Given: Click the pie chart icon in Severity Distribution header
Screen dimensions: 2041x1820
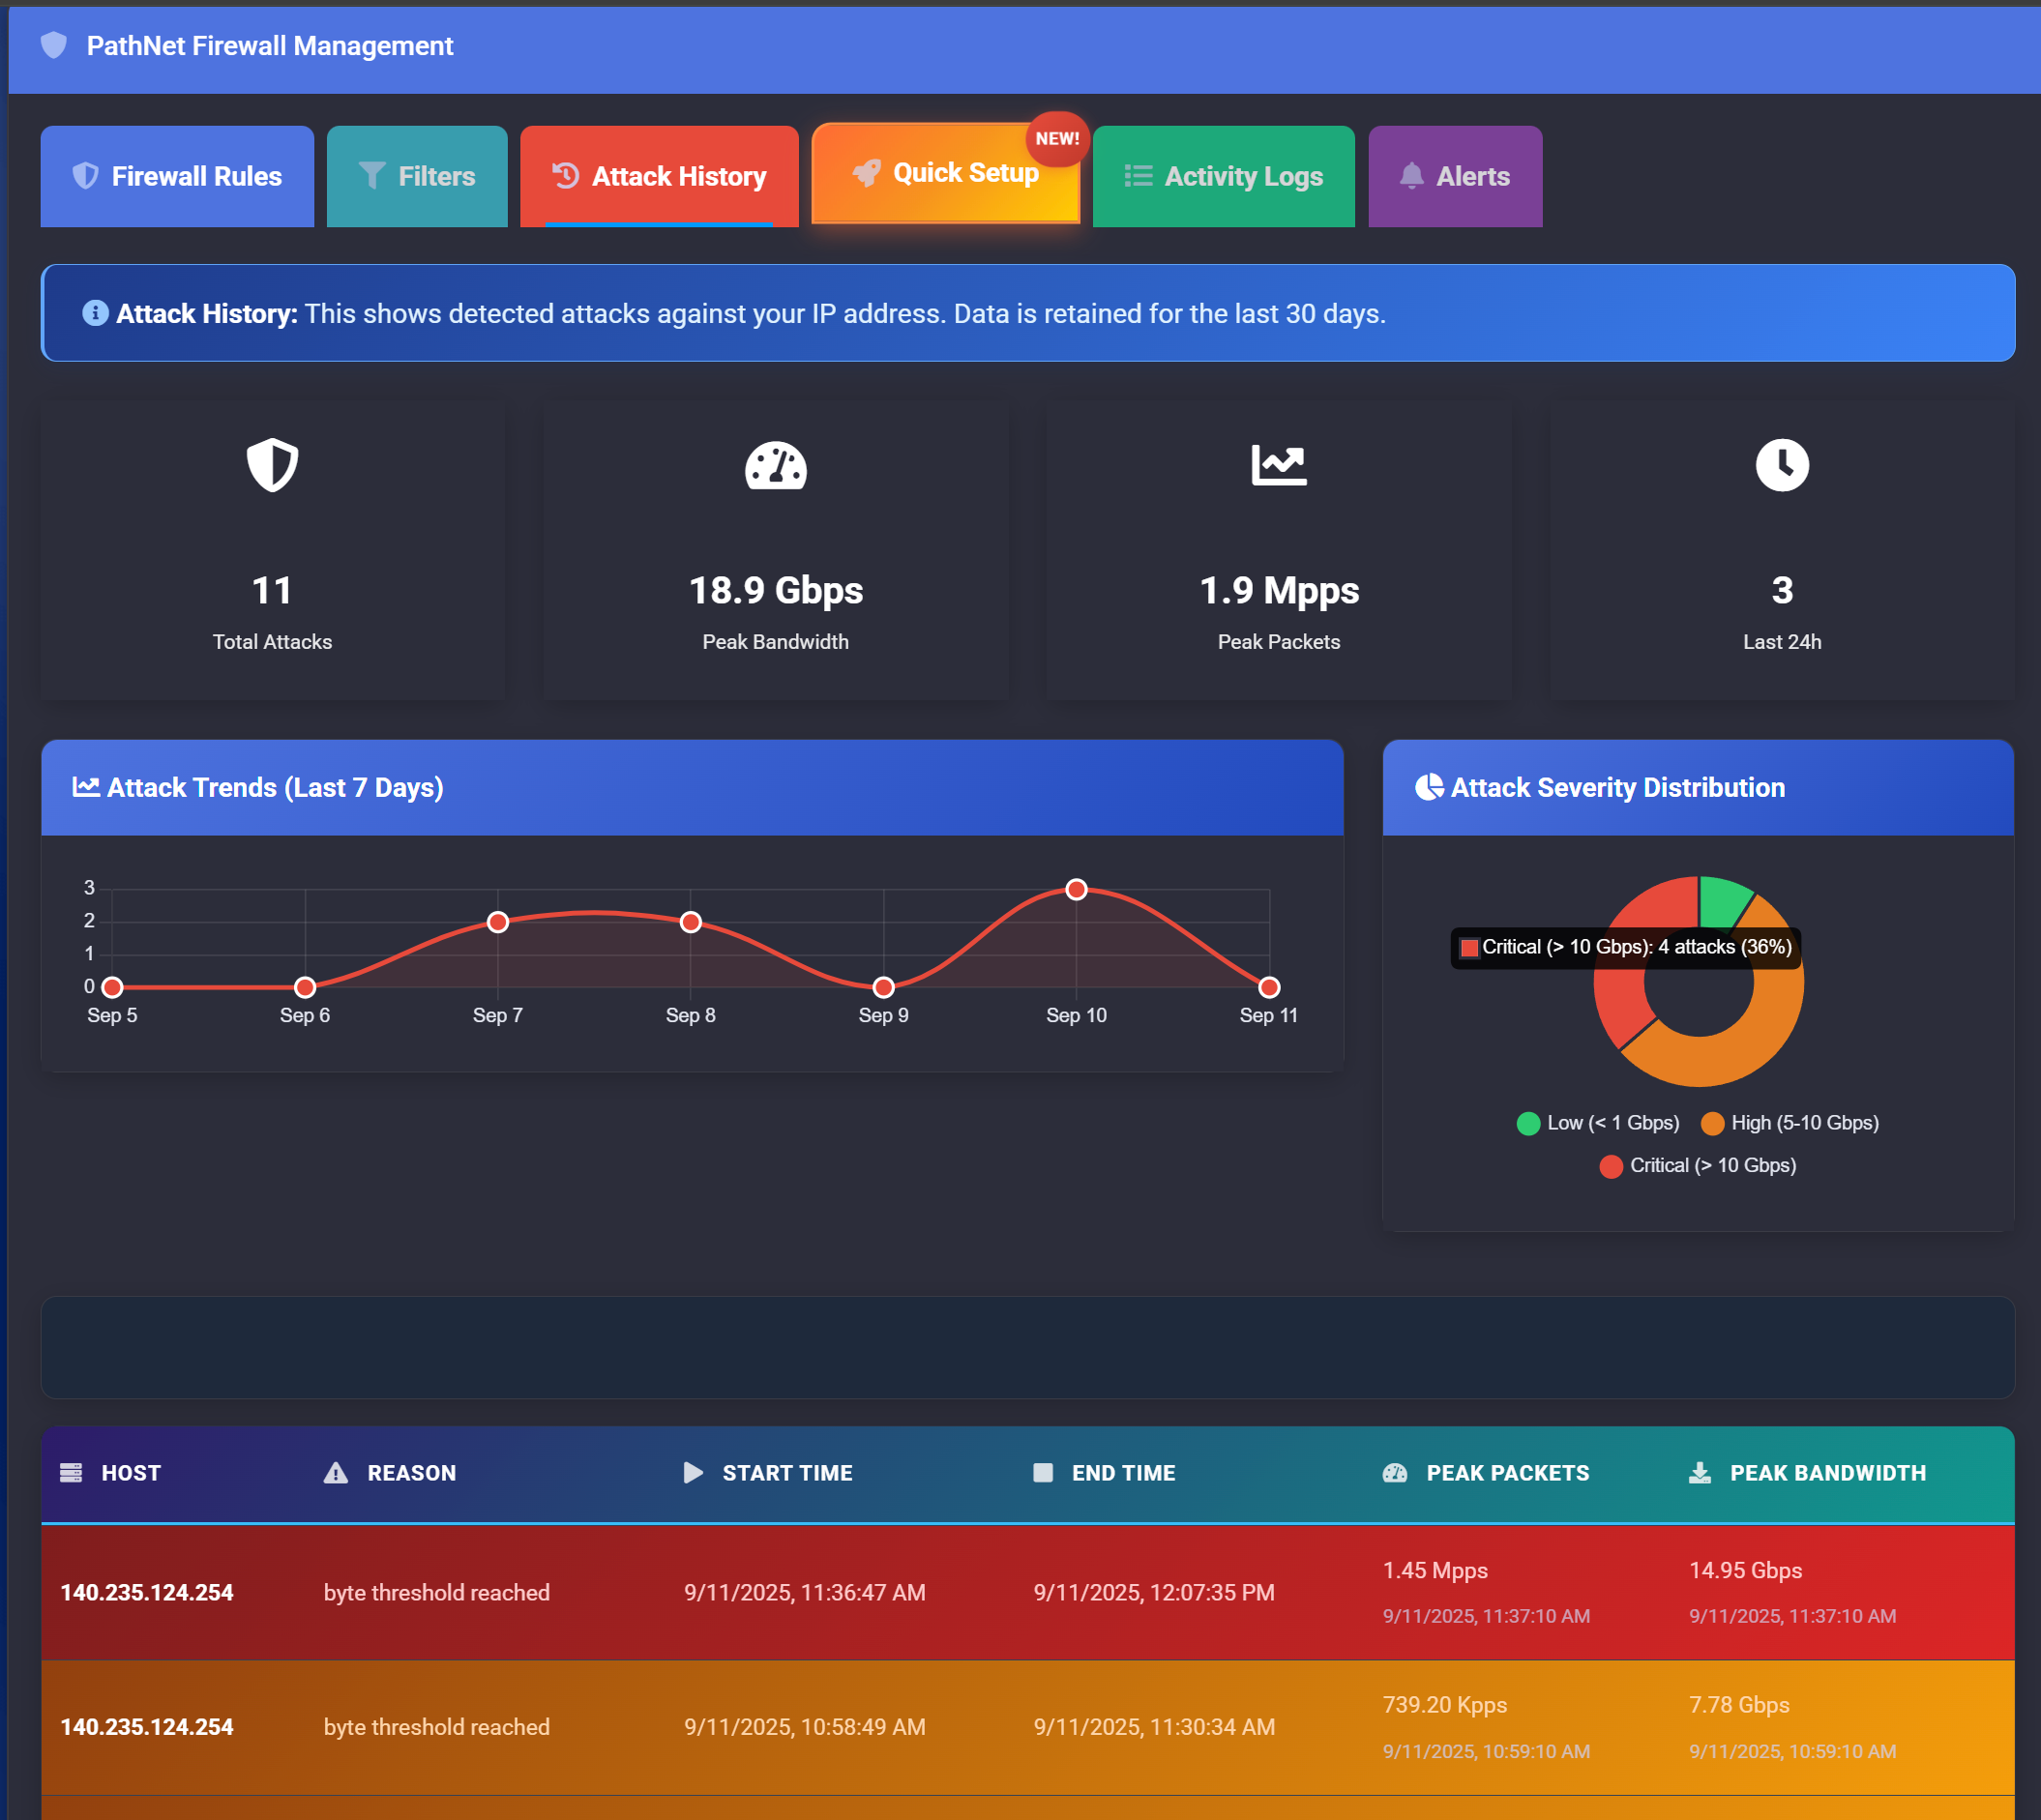Looking at the screenshot, I should (1429, 787).
